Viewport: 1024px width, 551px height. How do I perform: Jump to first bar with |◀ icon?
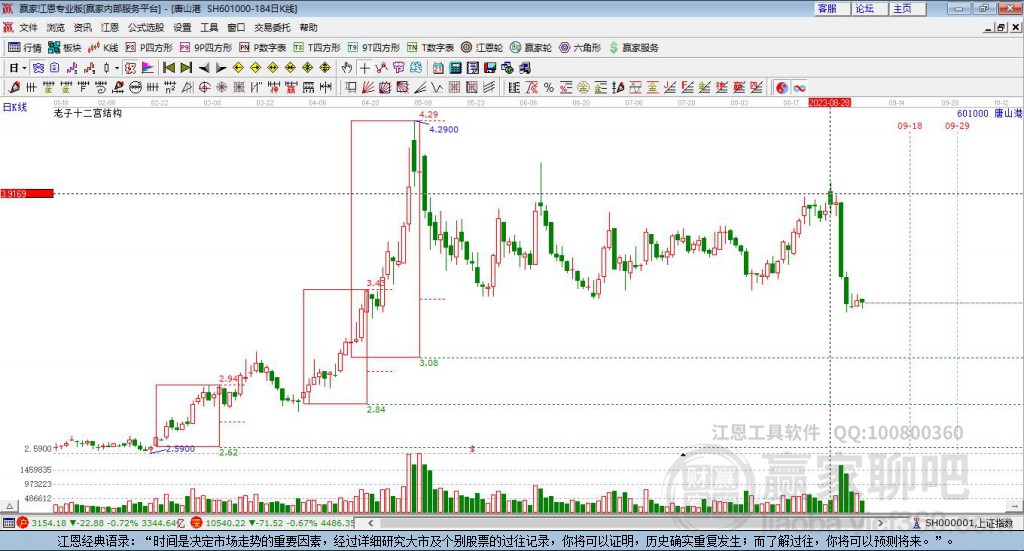(168, 68)
